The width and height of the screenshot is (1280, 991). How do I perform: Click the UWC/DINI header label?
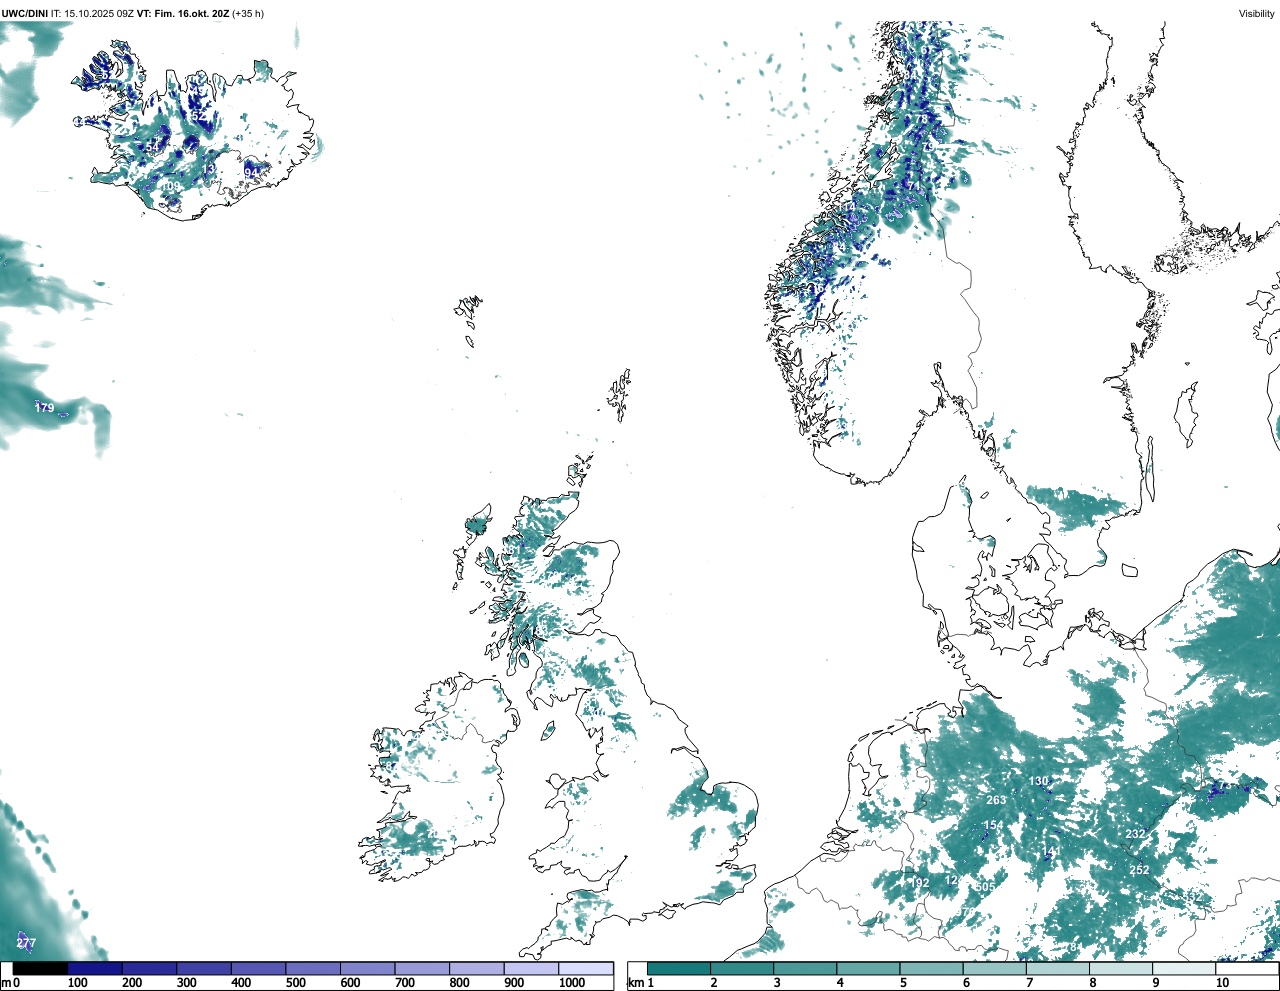click(x=25, y=14)
